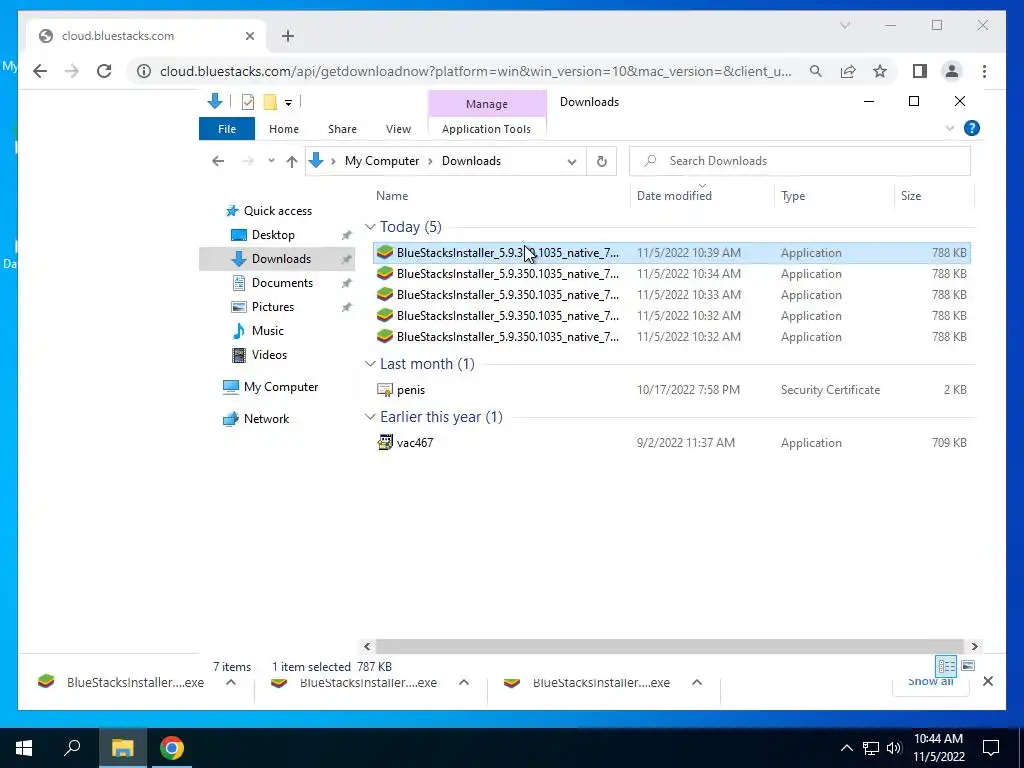Open the Manage contextual tab

[x=487, y=104]
